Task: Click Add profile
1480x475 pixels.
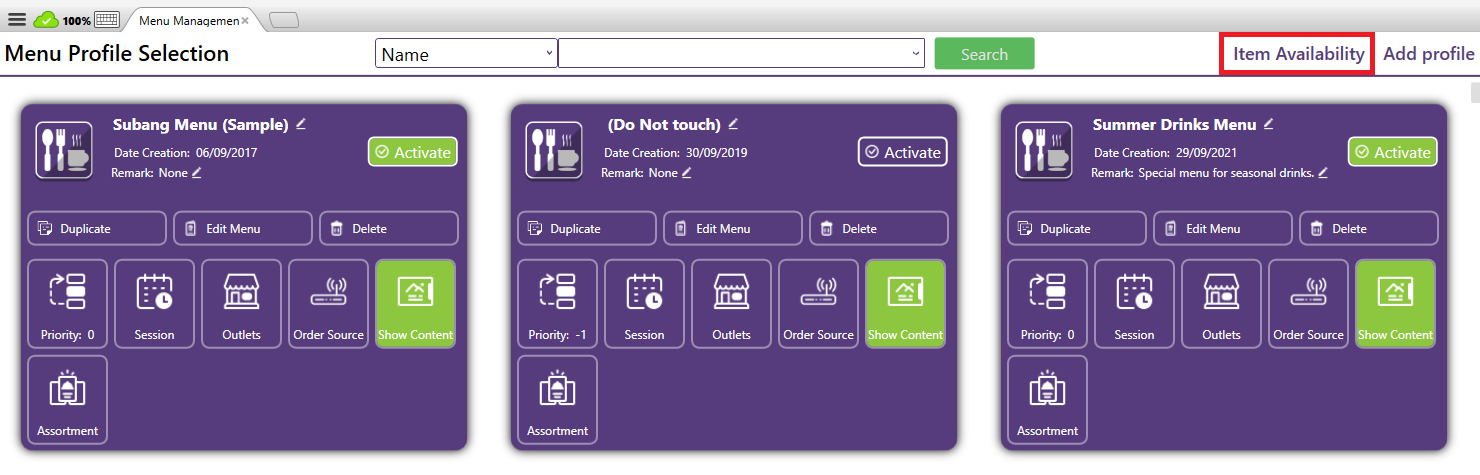Action: click(1428, 54)
